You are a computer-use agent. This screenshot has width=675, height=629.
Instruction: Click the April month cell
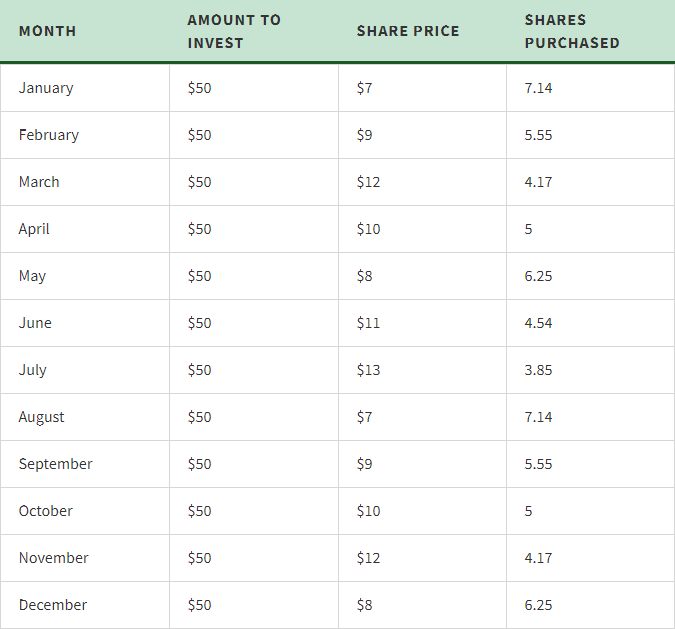34,229
